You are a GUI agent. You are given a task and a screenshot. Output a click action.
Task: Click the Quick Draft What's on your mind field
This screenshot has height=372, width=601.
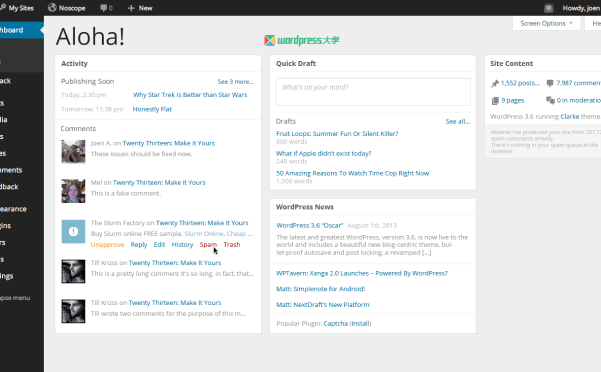pos(373,92)
